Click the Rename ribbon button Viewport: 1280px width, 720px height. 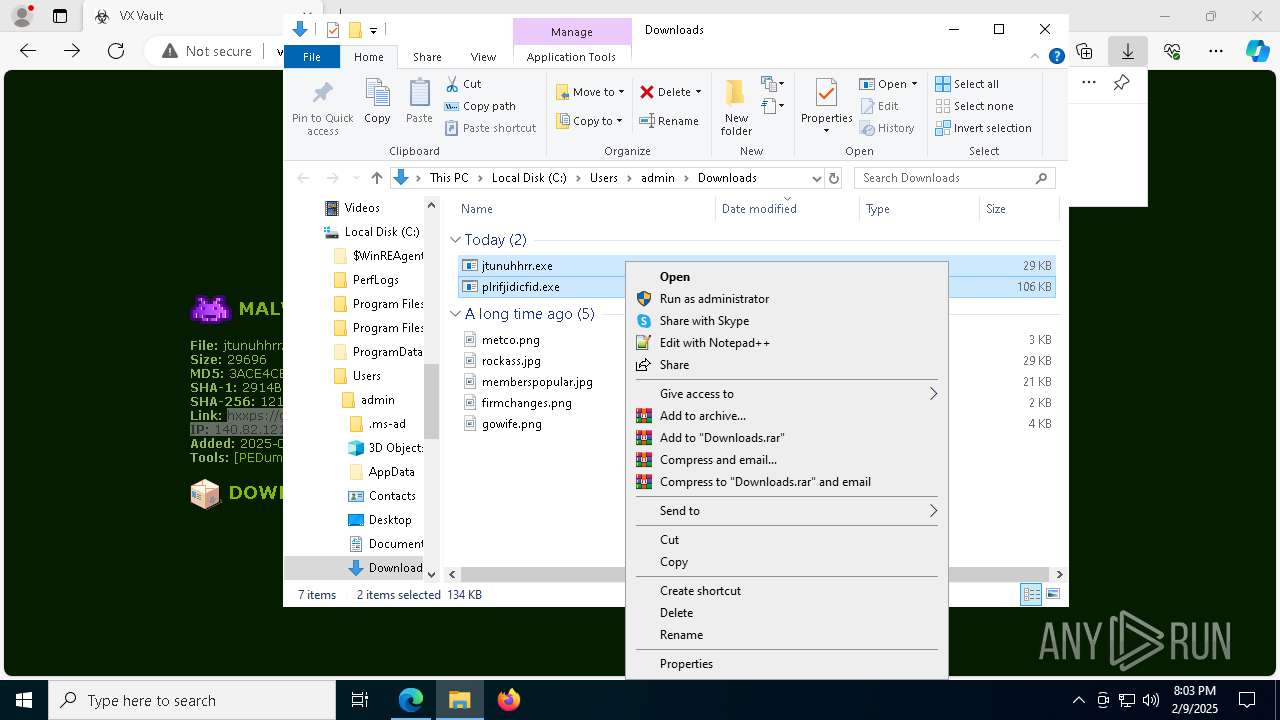(x=669, y=121)
